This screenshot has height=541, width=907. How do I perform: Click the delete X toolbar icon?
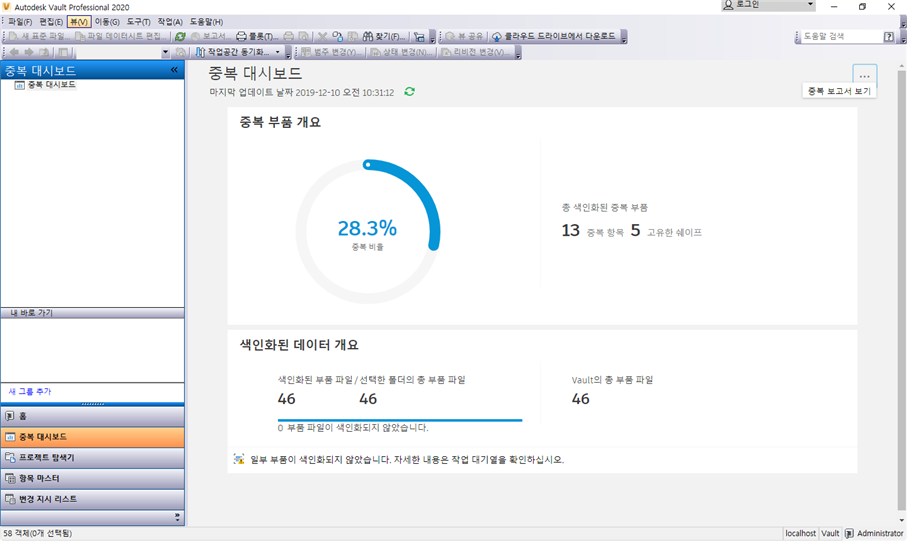pos(323,36)
